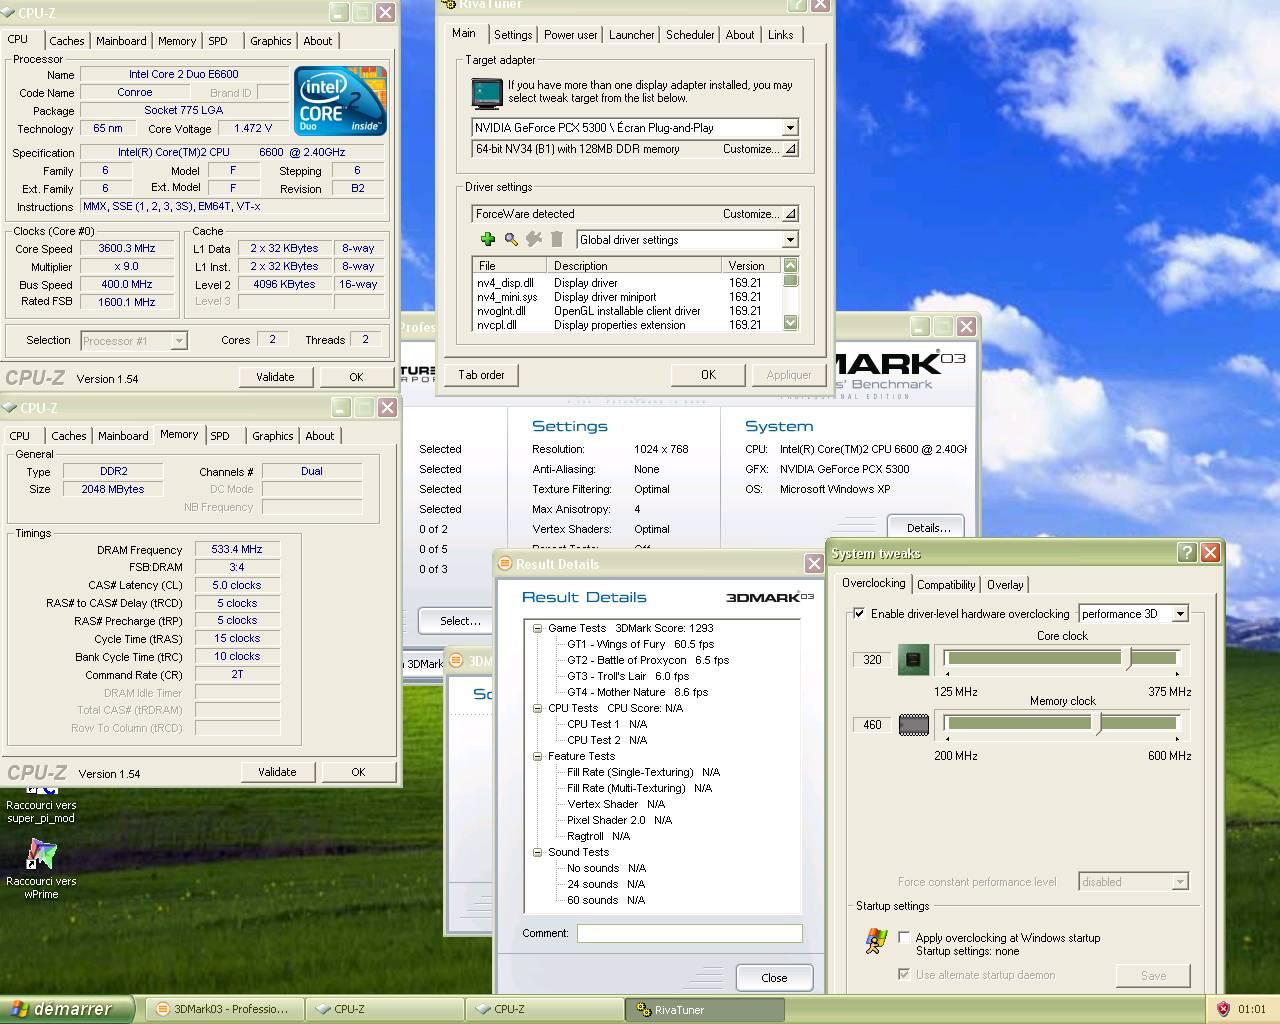
Task: Click the Memory clock slider thumb
Action: tap(1098, 723)
